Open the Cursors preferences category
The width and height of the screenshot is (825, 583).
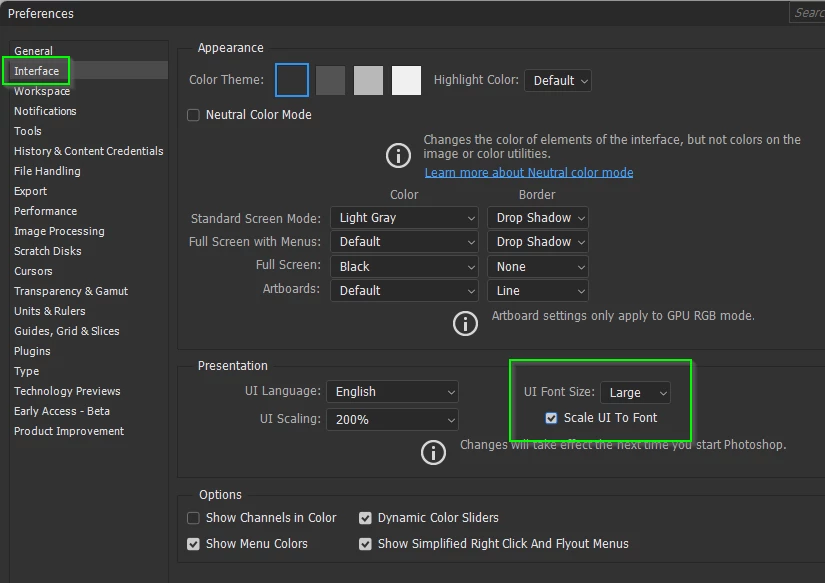(x=33, y=271)
